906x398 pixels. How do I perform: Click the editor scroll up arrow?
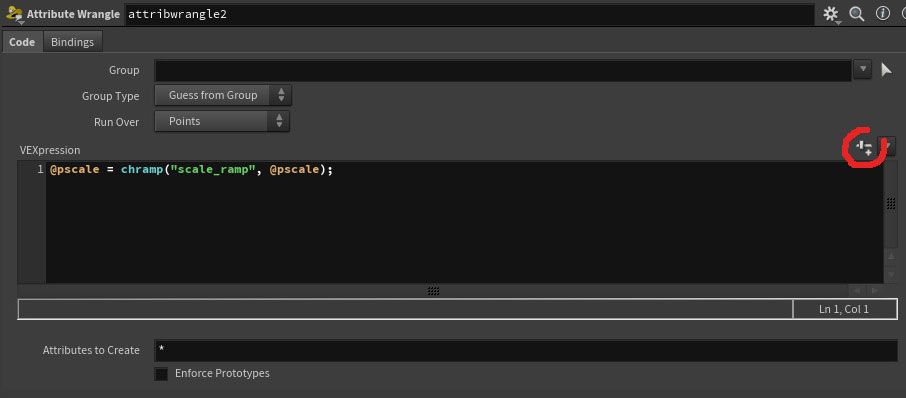(892, 255)
